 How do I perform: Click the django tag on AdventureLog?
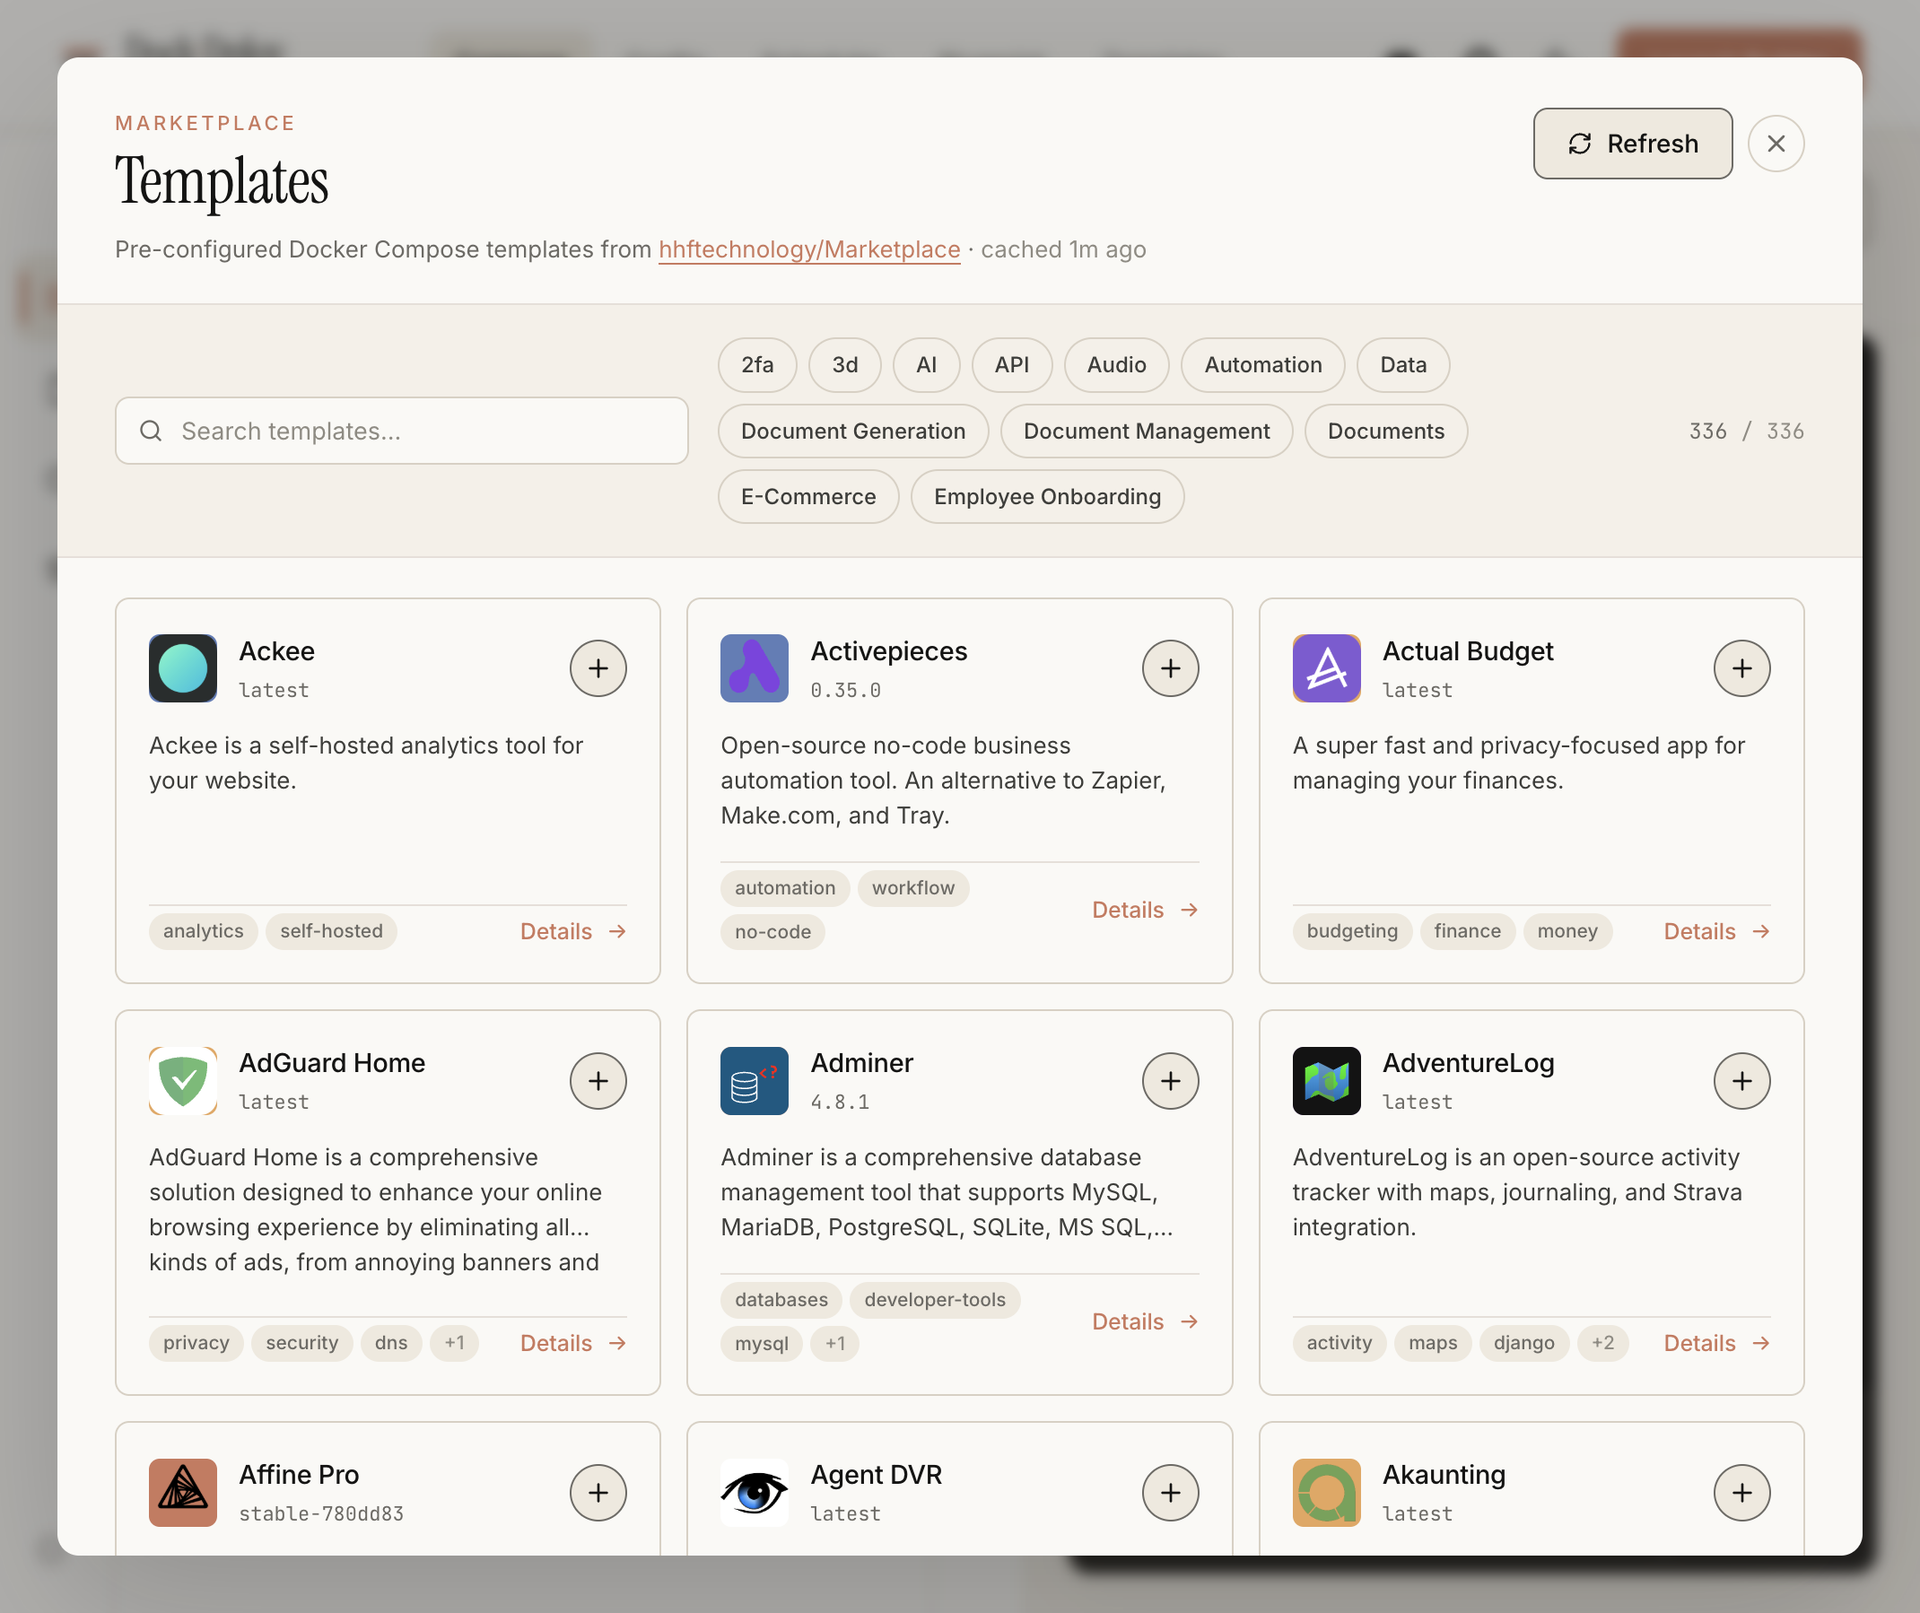click(x=1524, y=1343)
